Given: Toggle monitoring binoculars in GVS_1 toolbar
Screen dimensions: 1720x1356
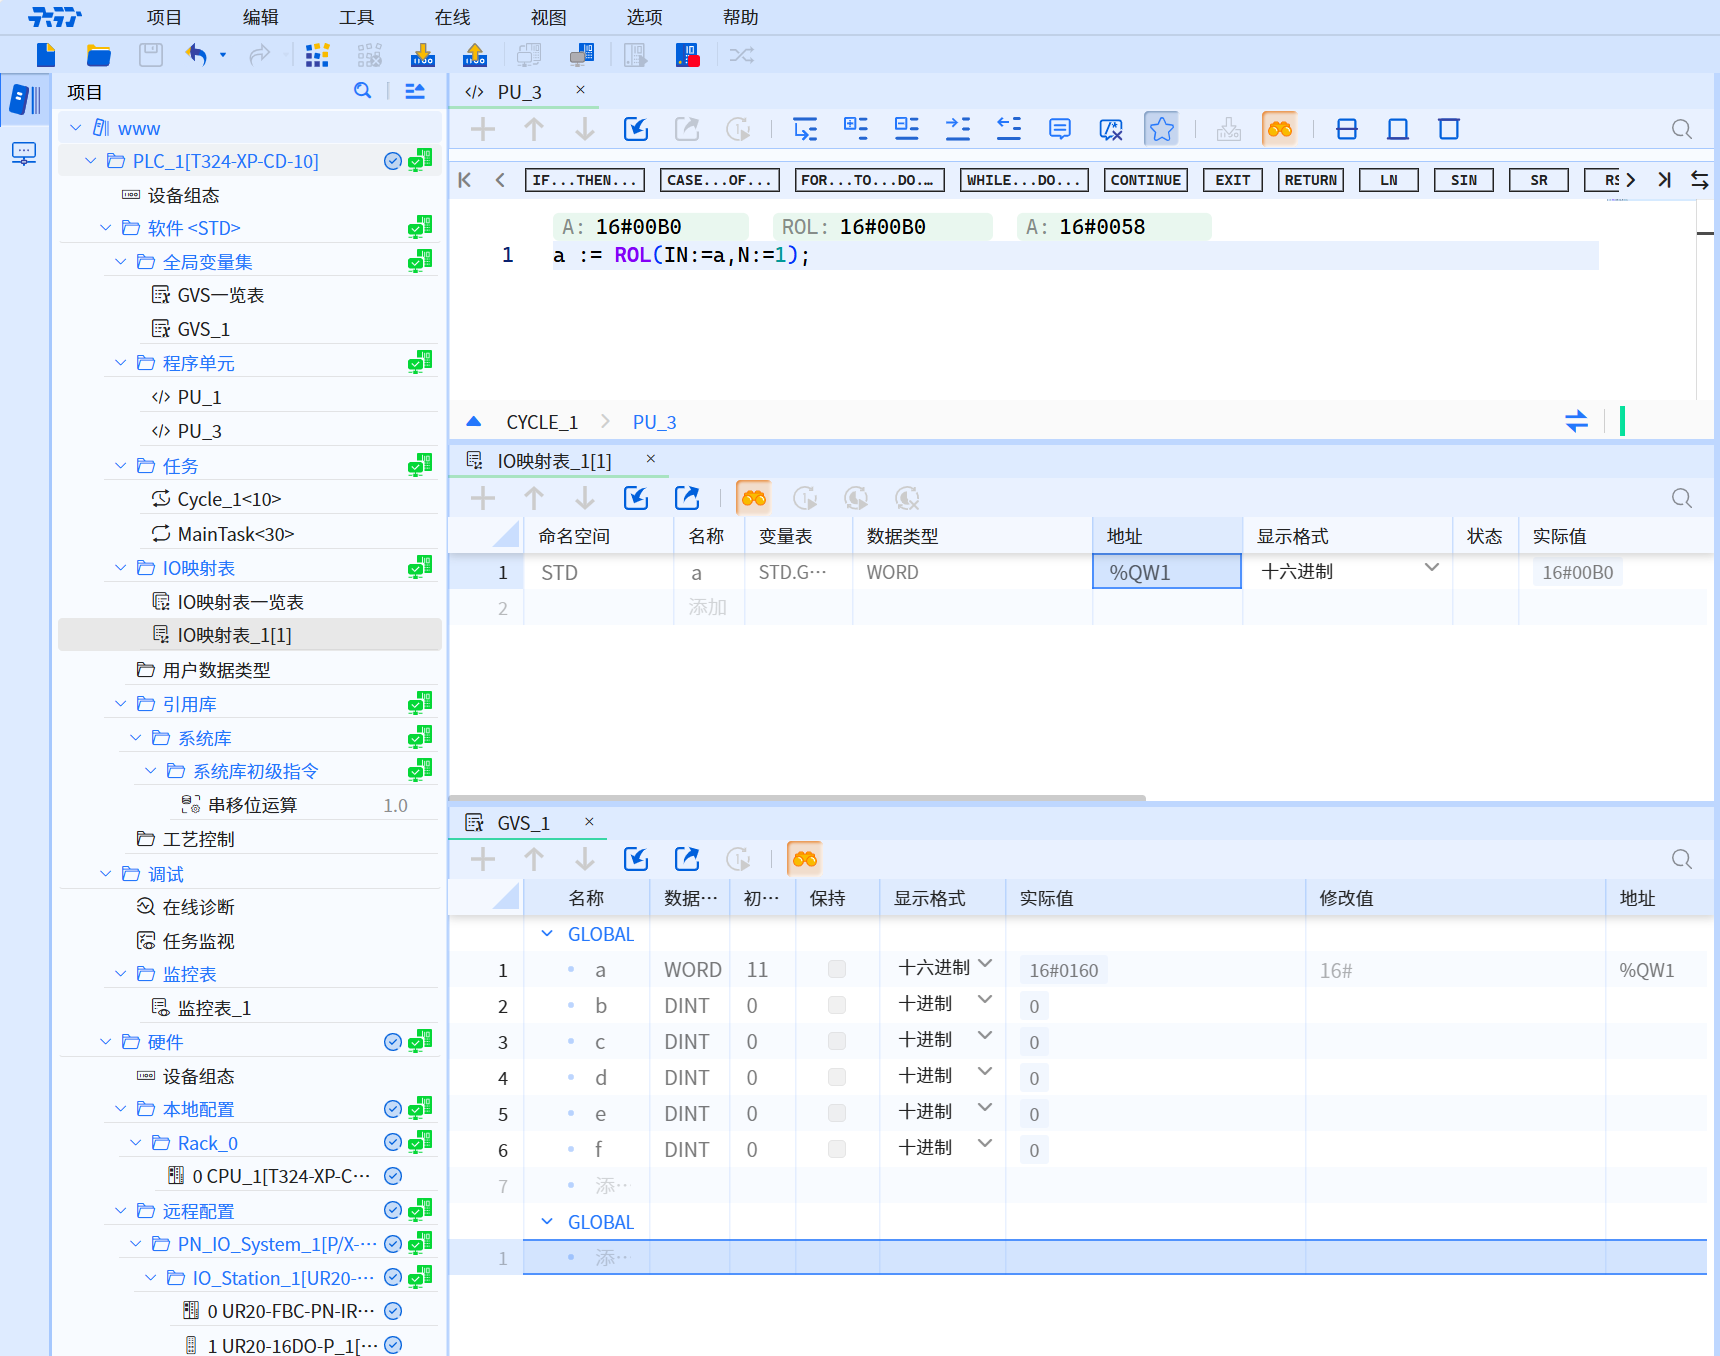Looking at the screenshot, I should [x=804, y=859].
